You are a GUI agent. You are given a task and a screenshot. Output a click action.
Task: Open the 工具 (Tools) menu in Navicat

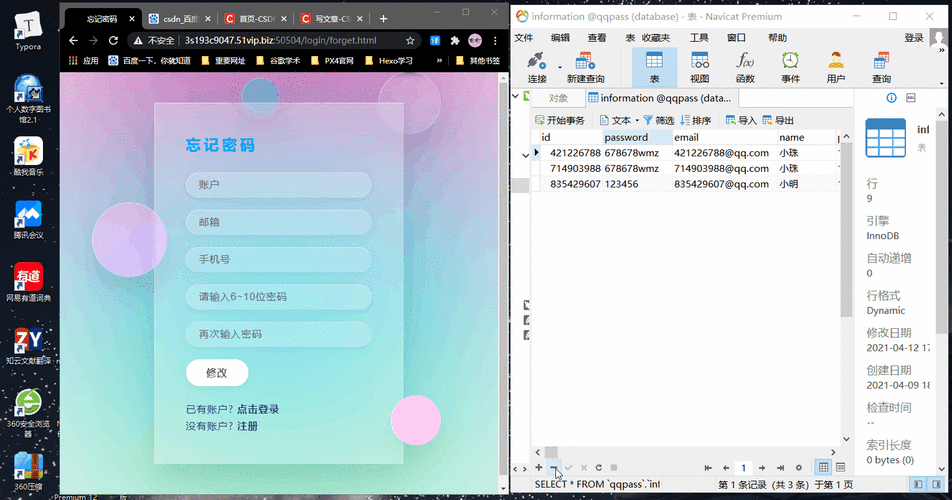(699, 38)
